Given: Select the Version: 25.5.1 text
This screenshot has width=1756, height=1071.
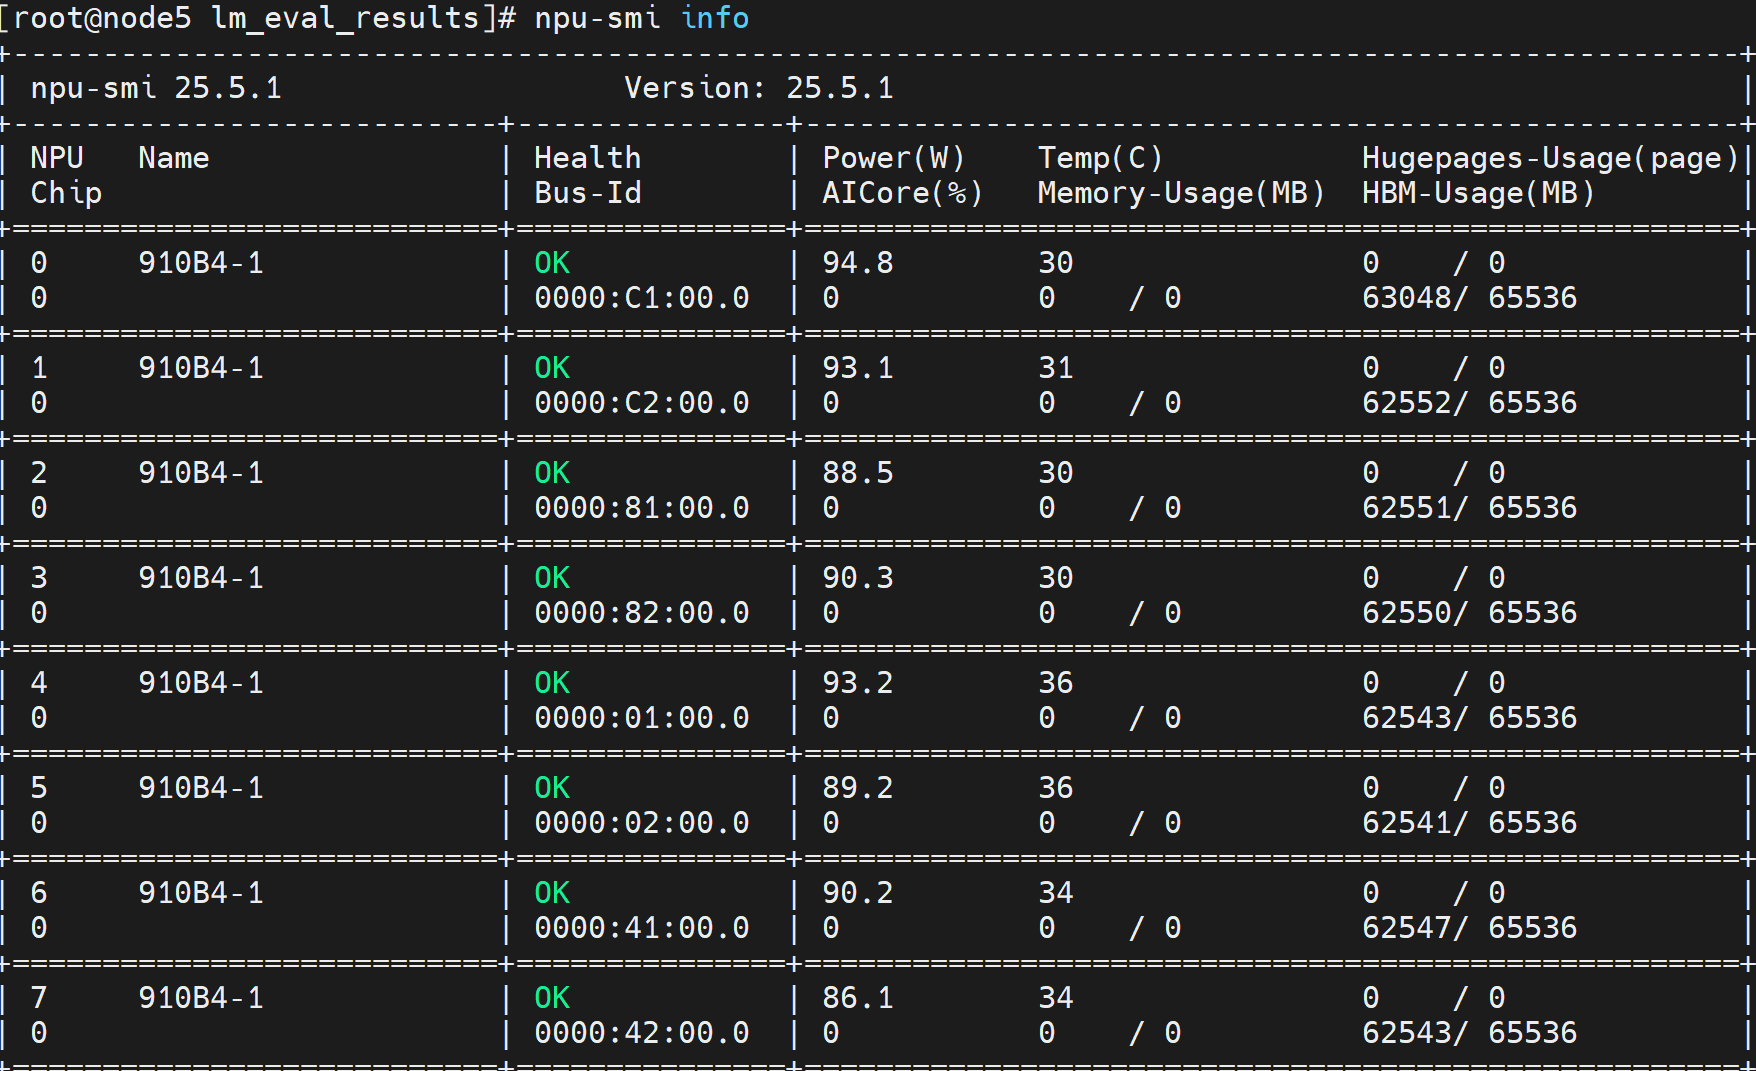Looking at the screenshot, I should pyautogui.click(x=759, y=88).
